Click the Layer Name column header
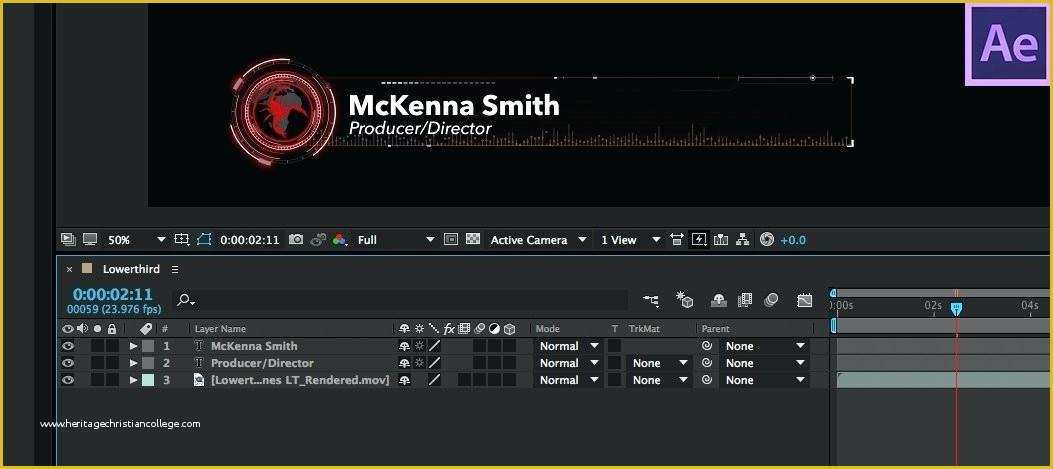1053x469 pixels. (x=220, y=329)
